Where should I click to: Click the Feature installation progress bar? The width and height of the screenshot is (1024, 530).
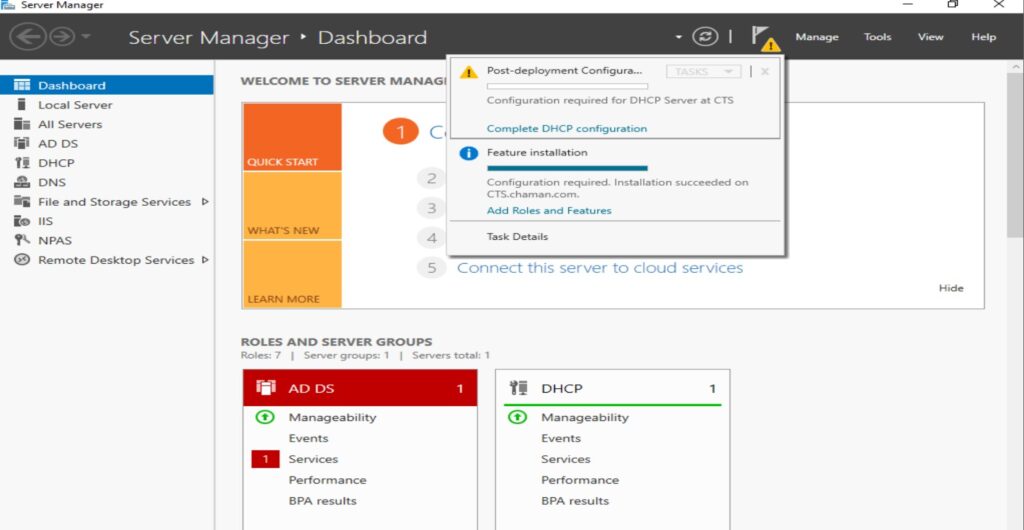(x=567, y=168)
